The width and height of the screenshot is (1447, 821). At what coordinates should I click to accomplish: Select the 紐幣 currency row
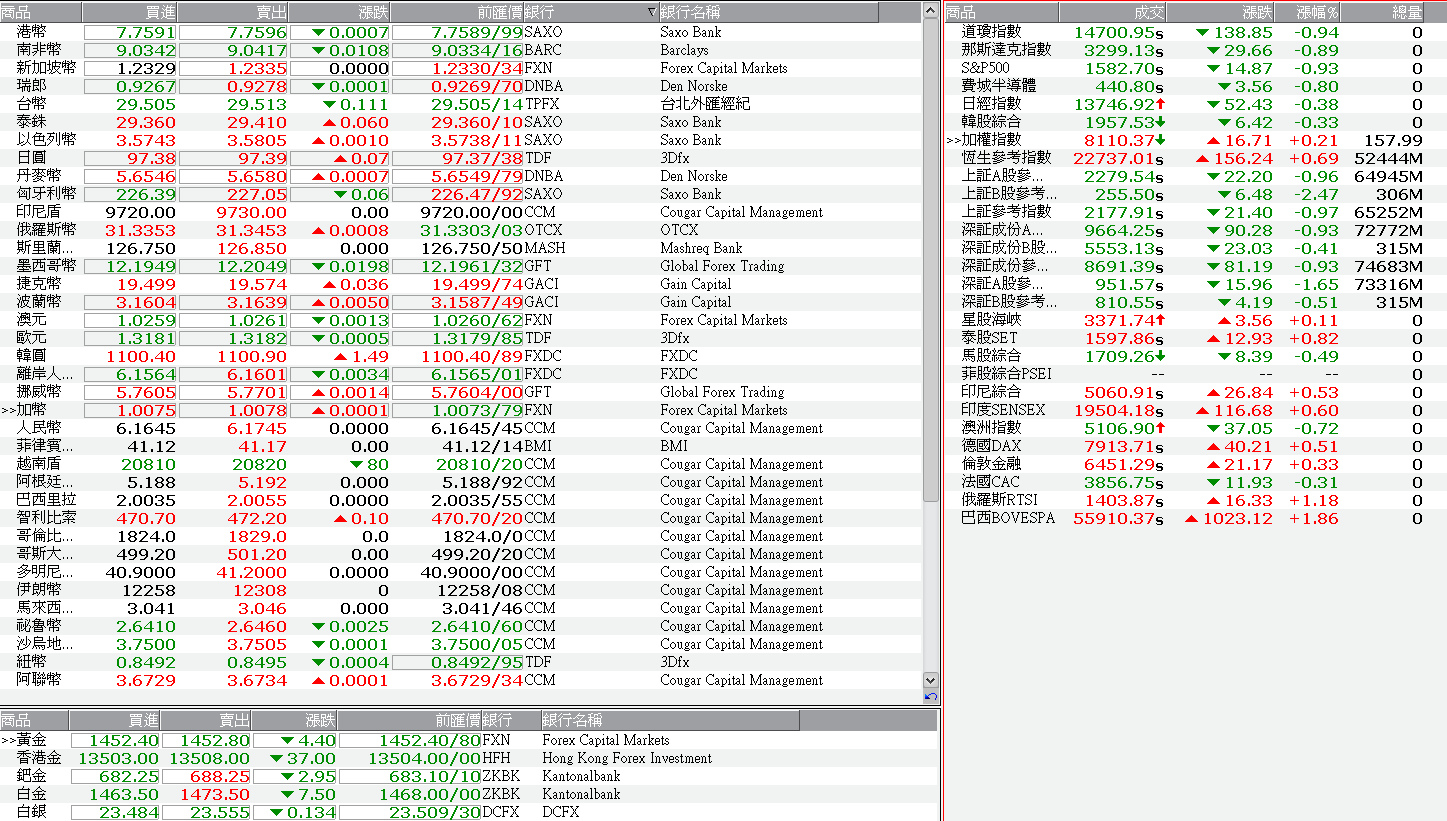[x=460, y=662]
